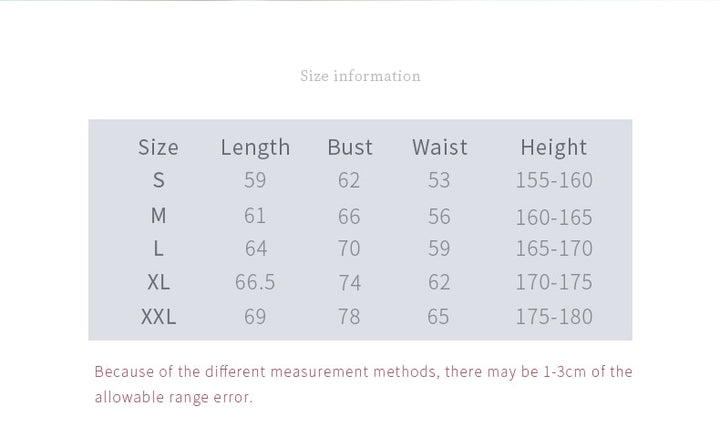Select the bust value 78
Viewport: 720px width, 447px height.
(349, 317)
